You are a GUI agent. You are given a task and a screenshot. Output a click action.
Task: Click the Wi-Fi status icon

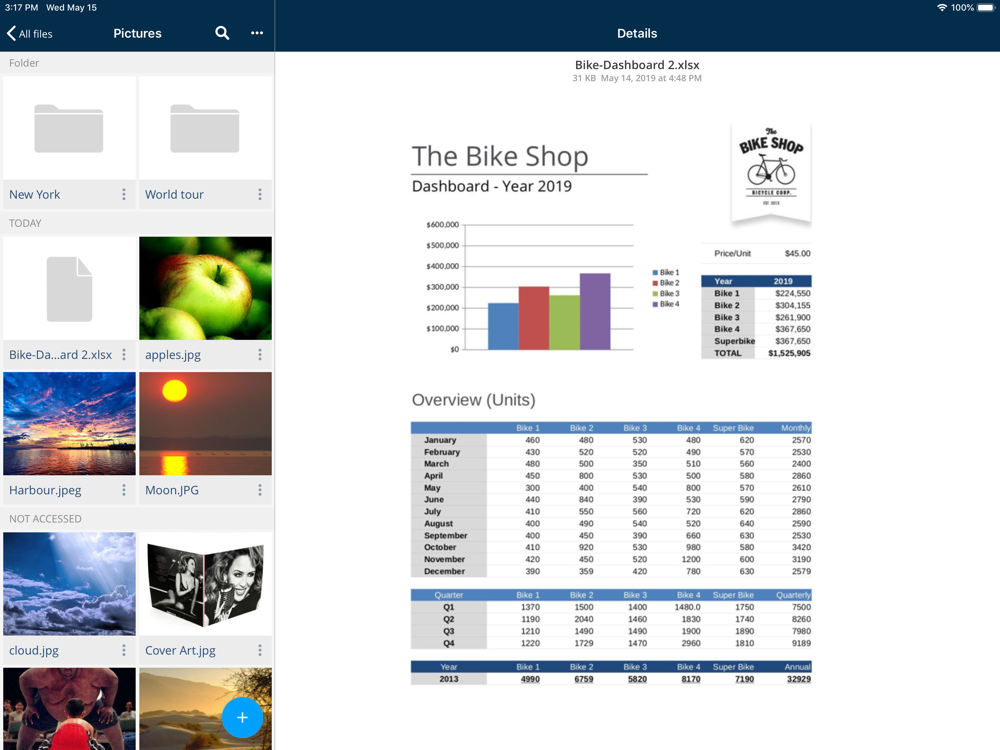coord(941,8)
